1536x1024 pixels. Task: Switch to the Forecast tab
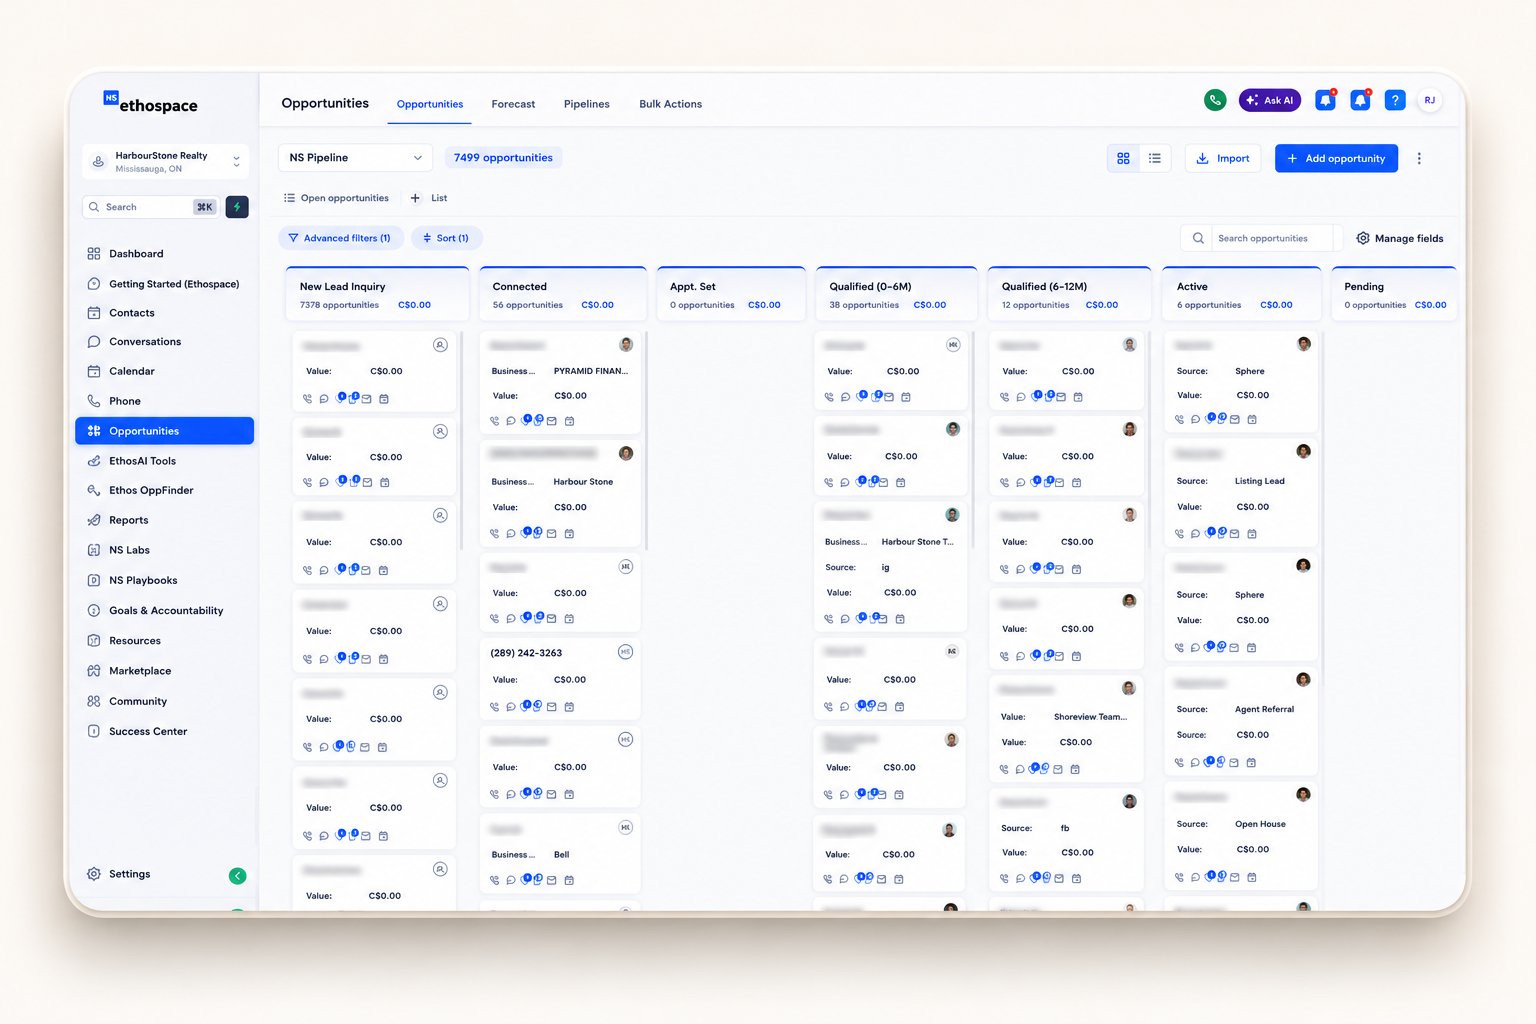(513, 104)
